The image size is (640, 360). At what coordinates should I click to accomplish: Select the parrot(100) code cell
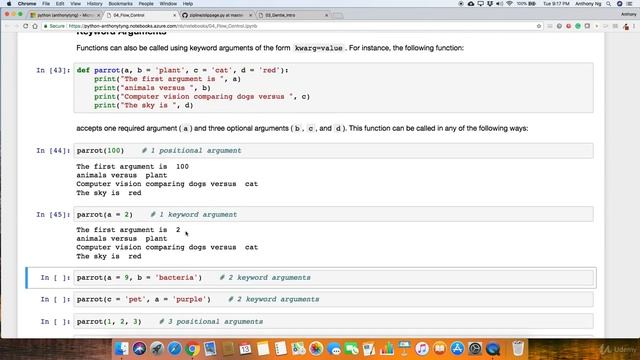click(x=333, y=151)
